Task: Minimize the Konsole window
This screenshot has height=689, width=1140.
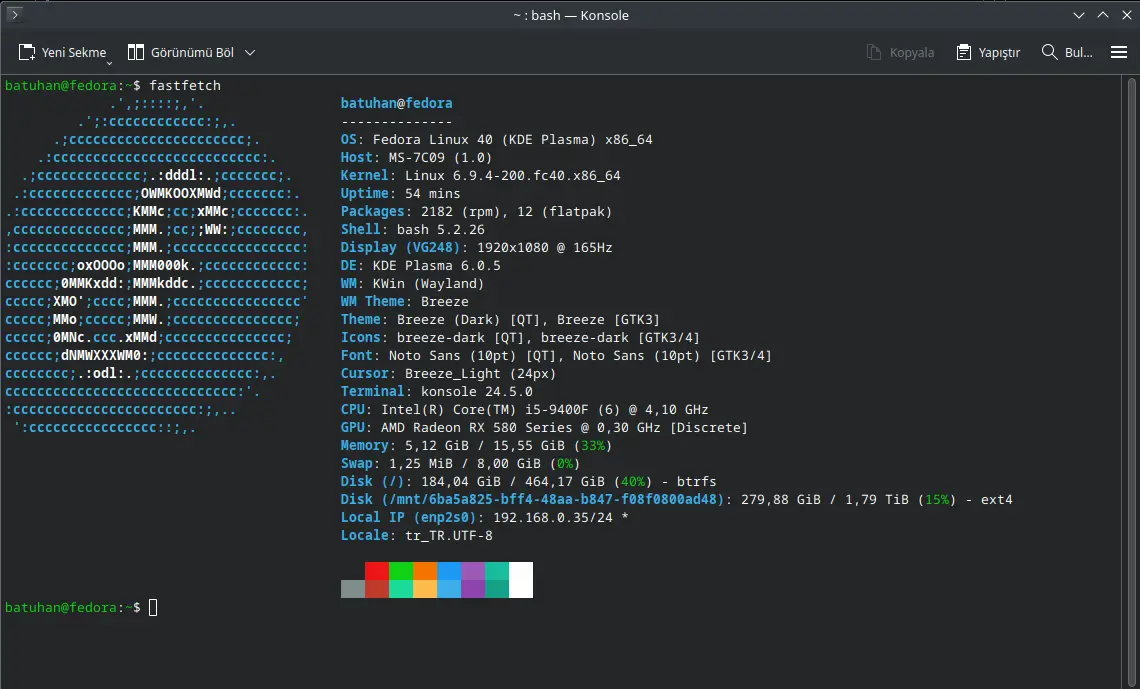Action: [1079, 15]
